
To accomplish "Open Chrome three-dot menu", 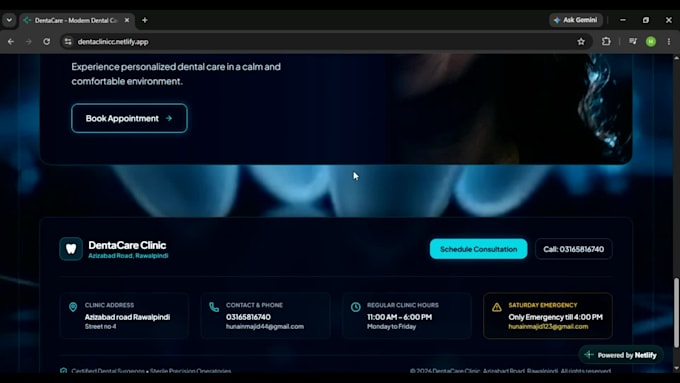I will coord(669,42).
